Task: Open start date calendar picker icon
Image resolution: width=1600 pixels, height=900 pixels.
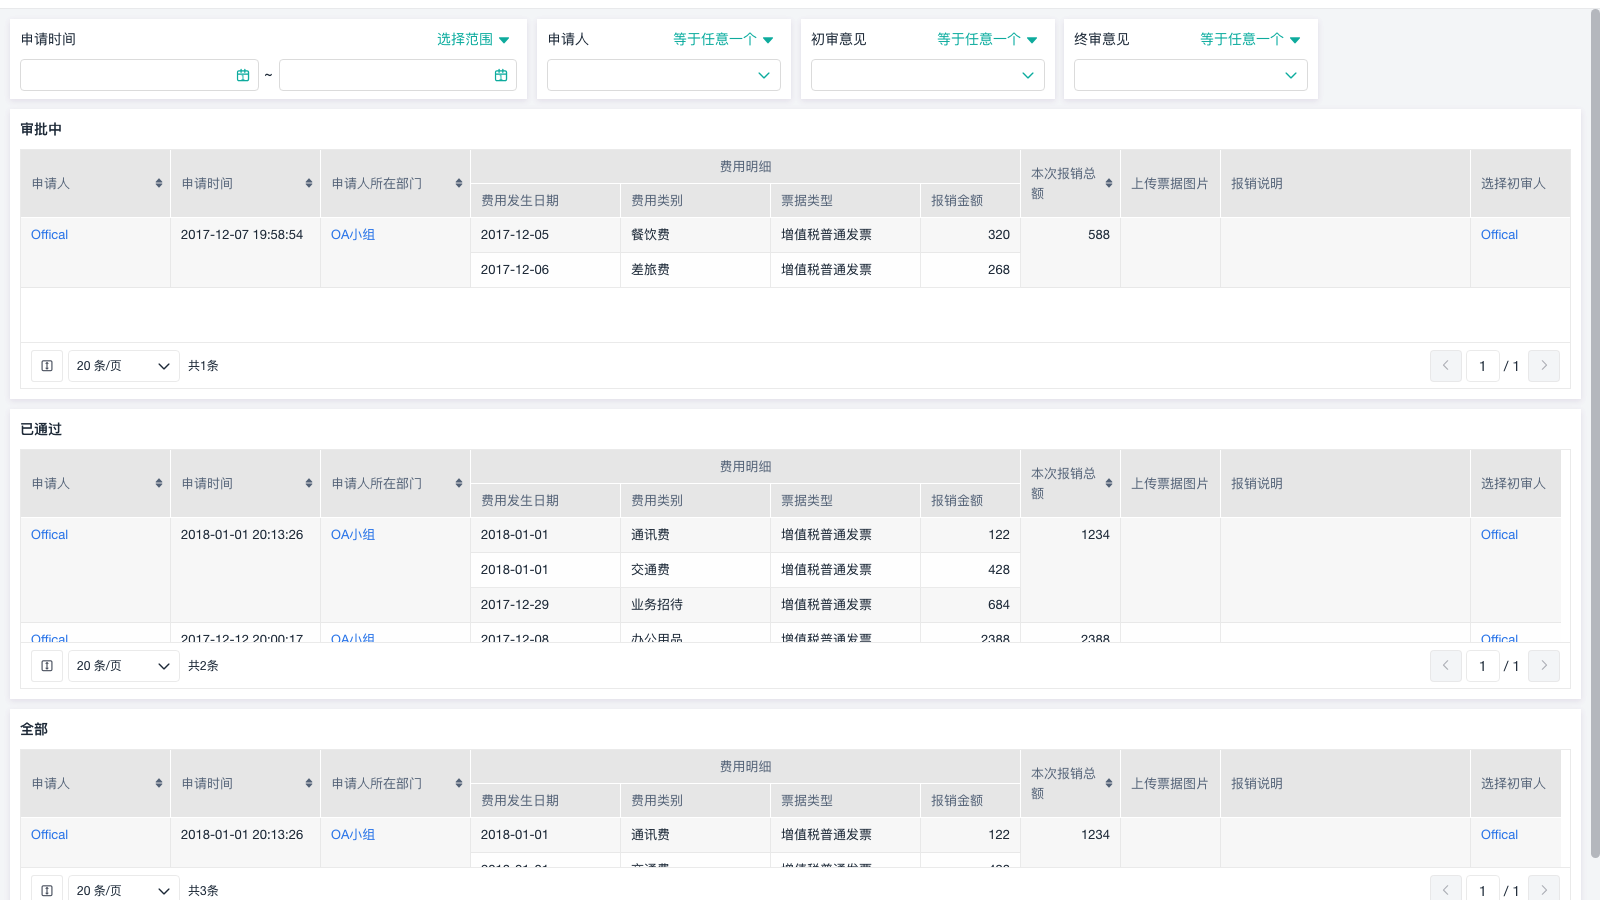Action: click(x=243, y=75)
